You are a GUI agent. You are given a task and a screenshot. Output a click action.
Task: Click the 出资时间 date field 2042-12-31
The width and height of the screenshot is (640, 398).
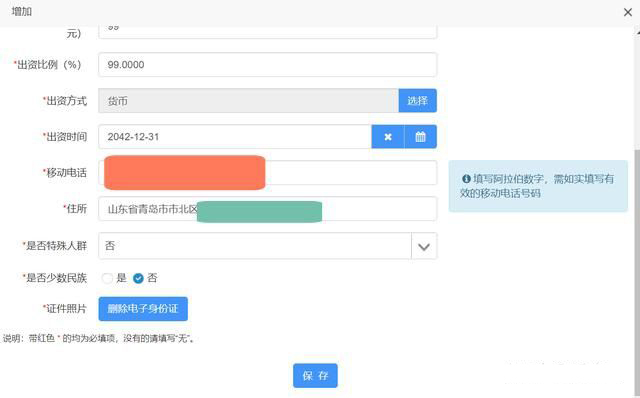tap(235, 137)
